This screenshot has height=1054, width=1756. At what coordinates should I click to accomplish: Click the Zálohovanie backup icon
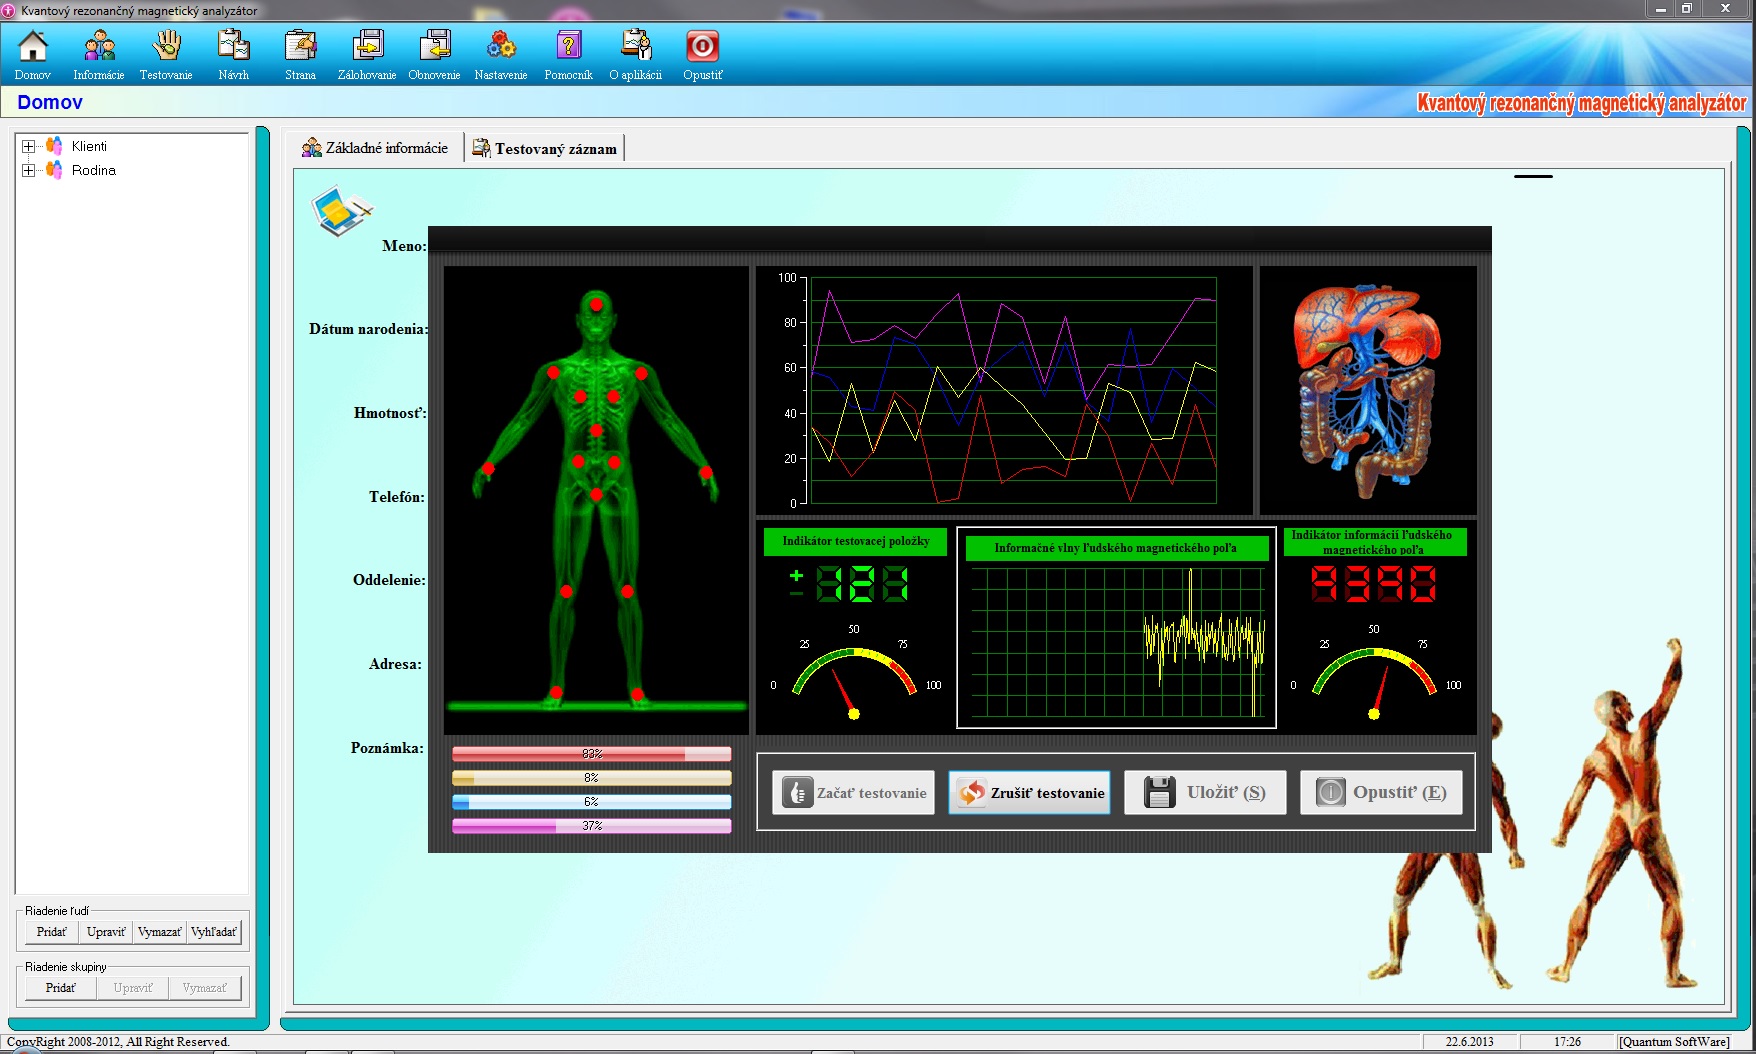[367, 47]
